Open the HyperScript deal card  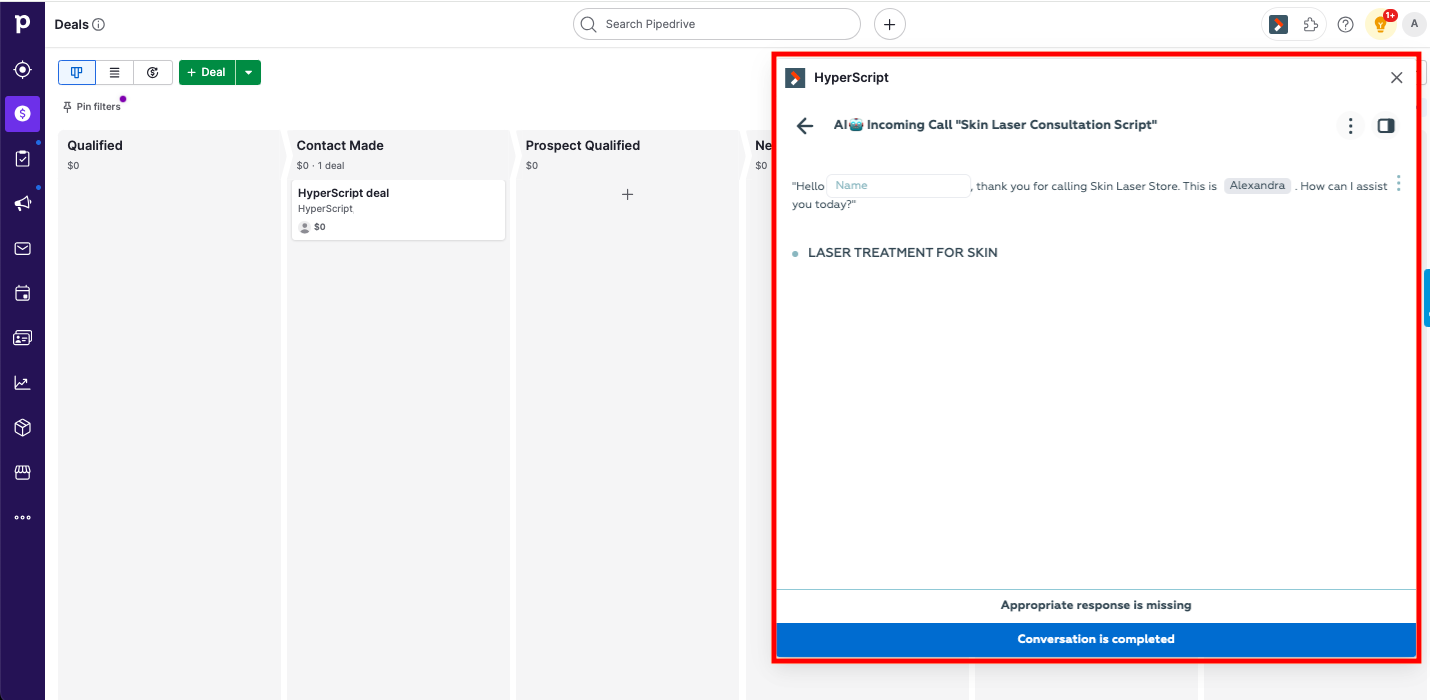(x=398, y=210)
